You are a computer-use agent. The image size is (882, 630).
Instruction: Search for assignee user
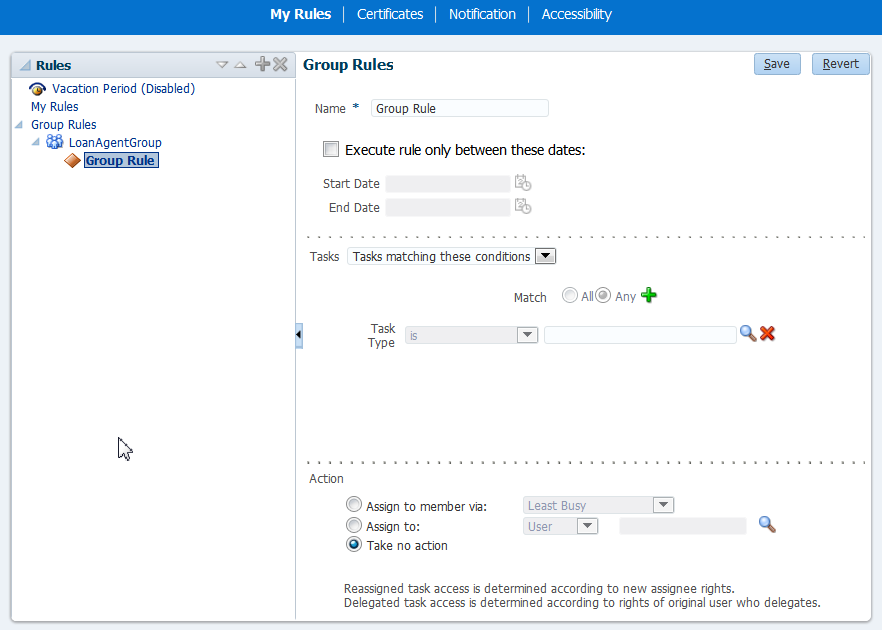(767, 525)
